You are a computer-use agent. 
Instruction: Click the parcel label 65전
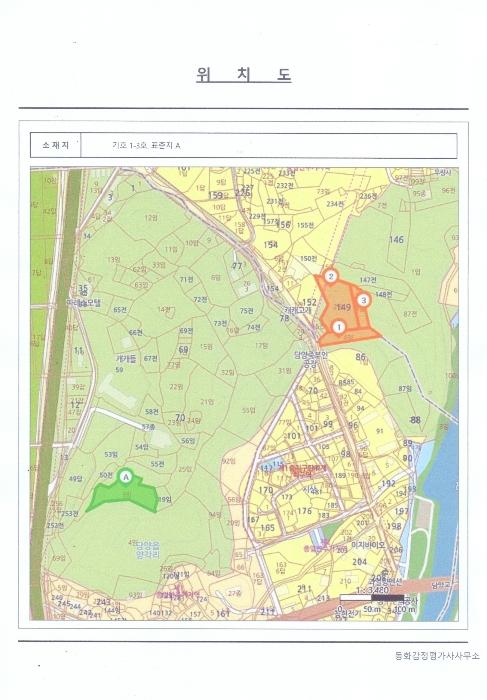pos(120,309)
